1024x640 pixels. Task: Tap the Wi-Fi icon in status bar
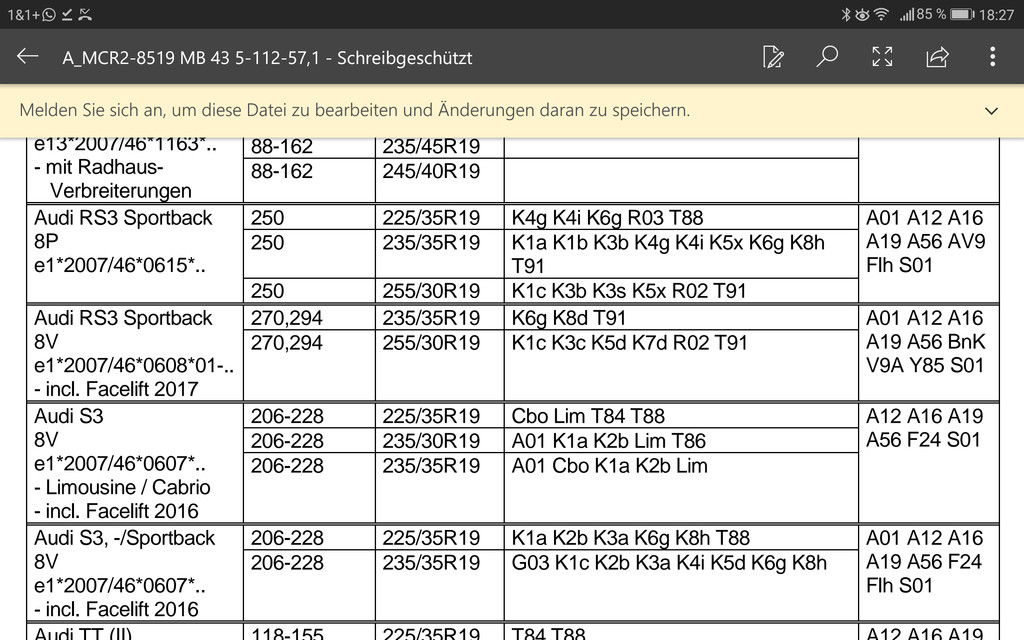[x=881, y=14]
